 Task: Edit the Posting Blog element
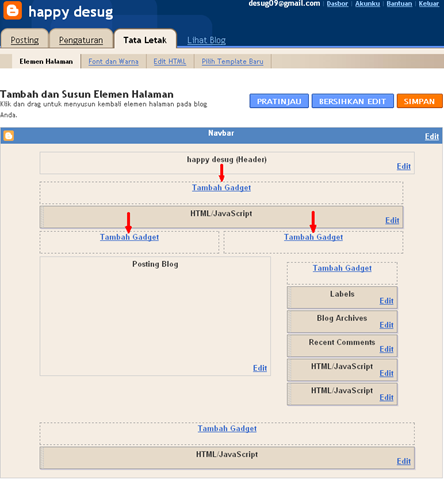click(260, 368)
